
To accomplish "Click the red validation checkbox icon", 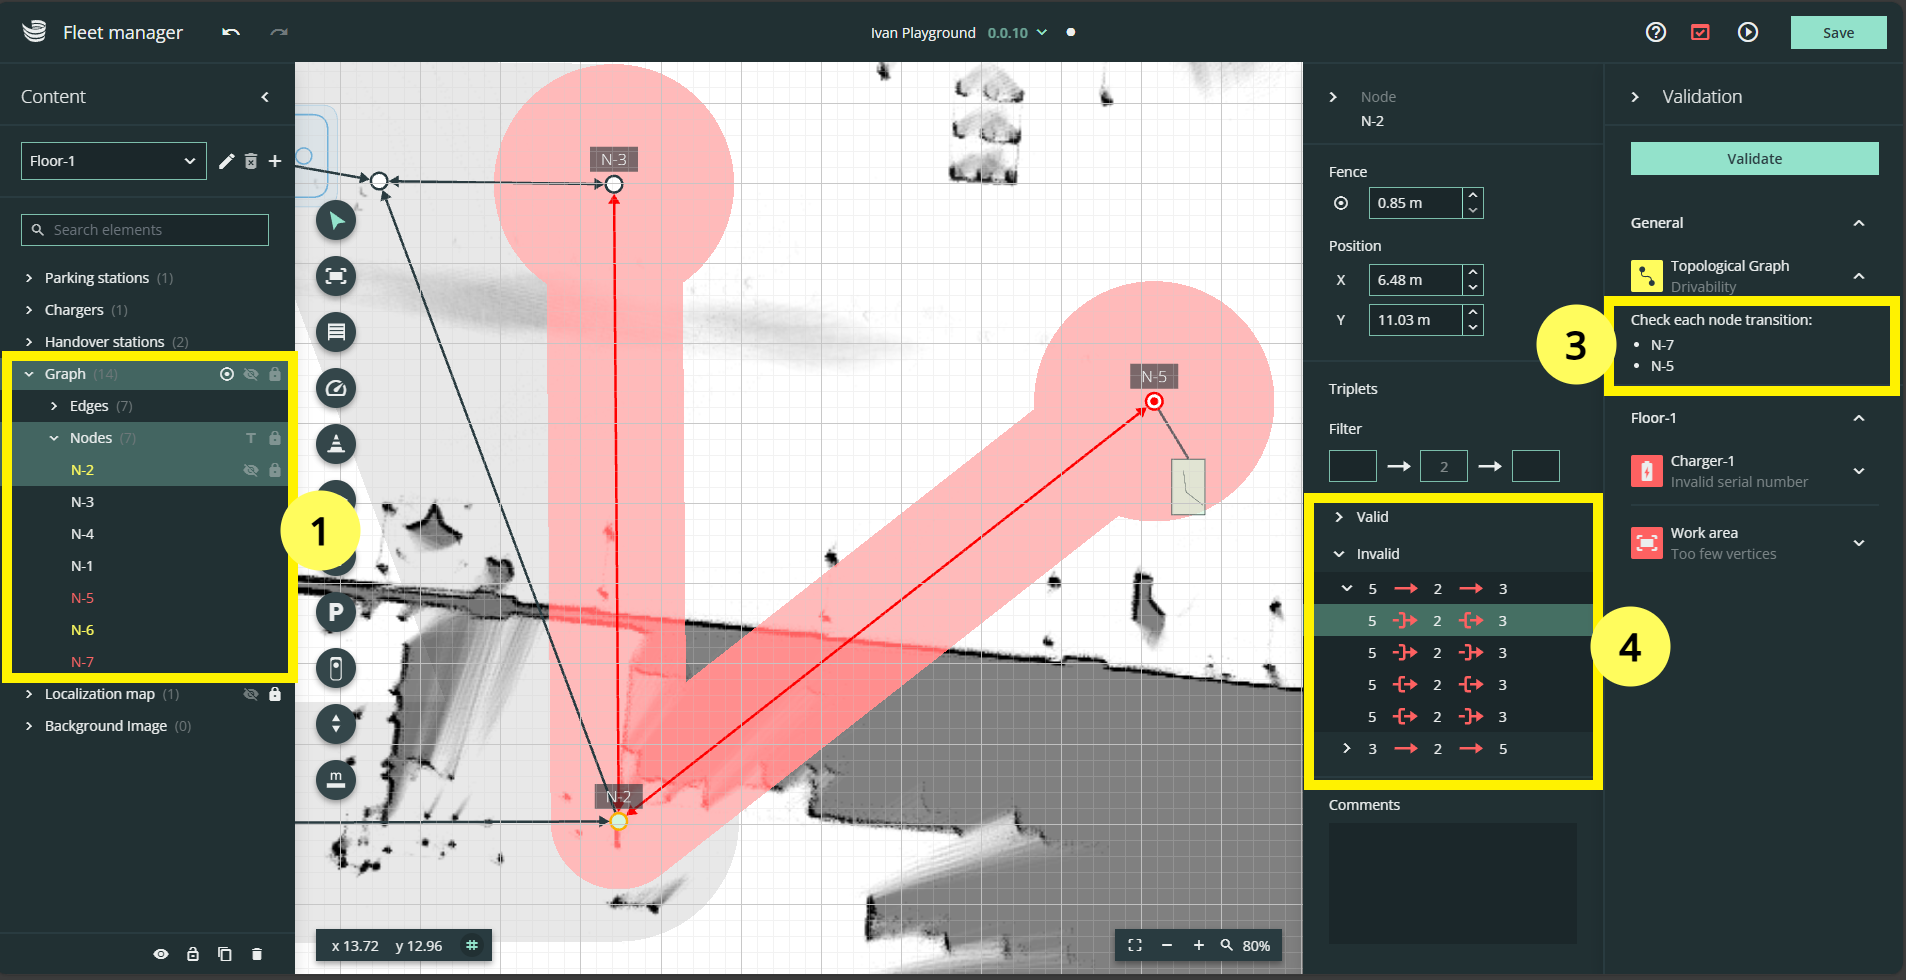I will (1701, 32).
